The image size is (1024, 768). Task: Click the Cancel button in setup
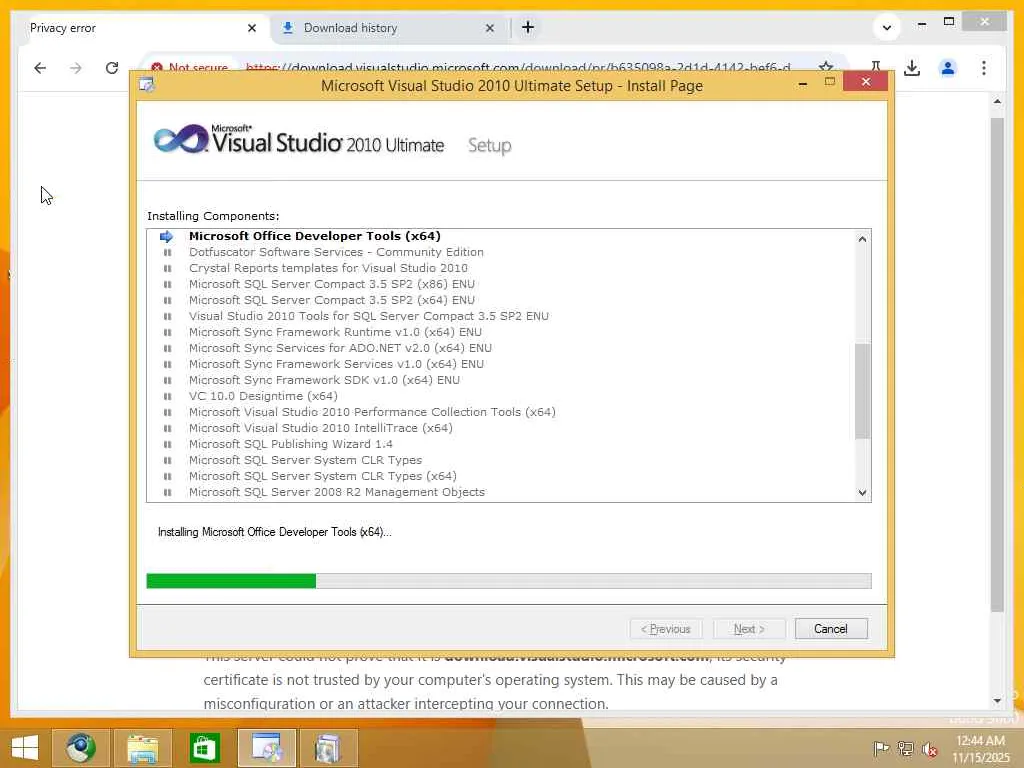831,629
